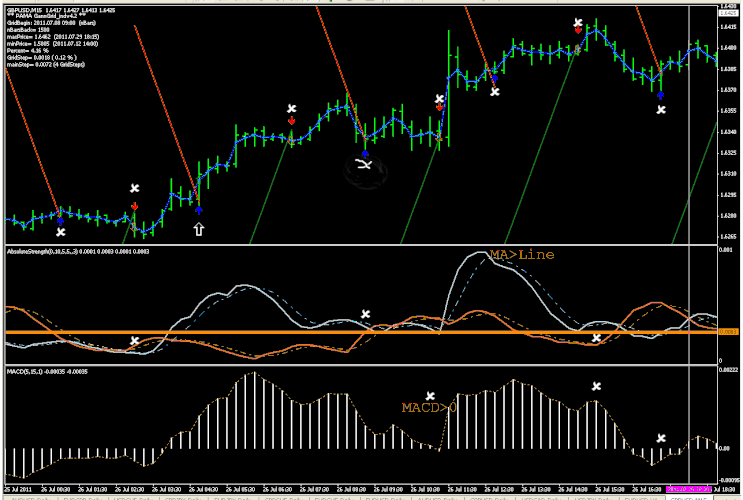Click the GridBegin 2011.07.08 09:00 line
This screenshot has height=500, width=743.
click(51, 23)
